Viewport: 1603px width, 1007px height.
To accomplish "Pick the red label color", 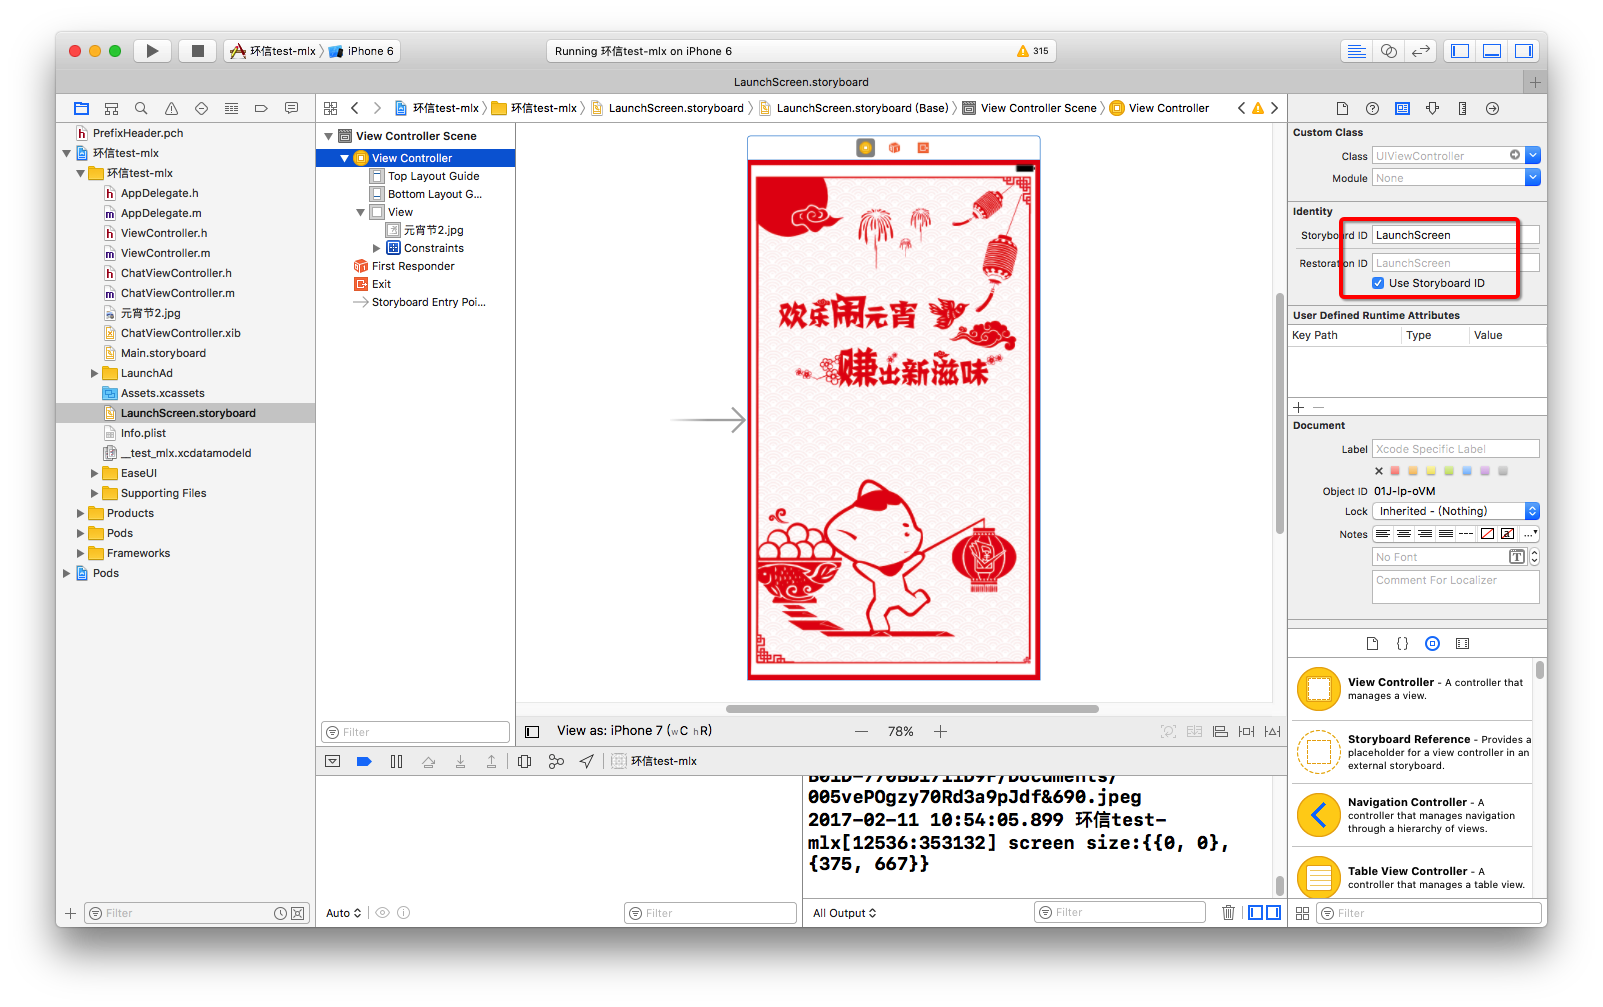I will pos(1395,470).
